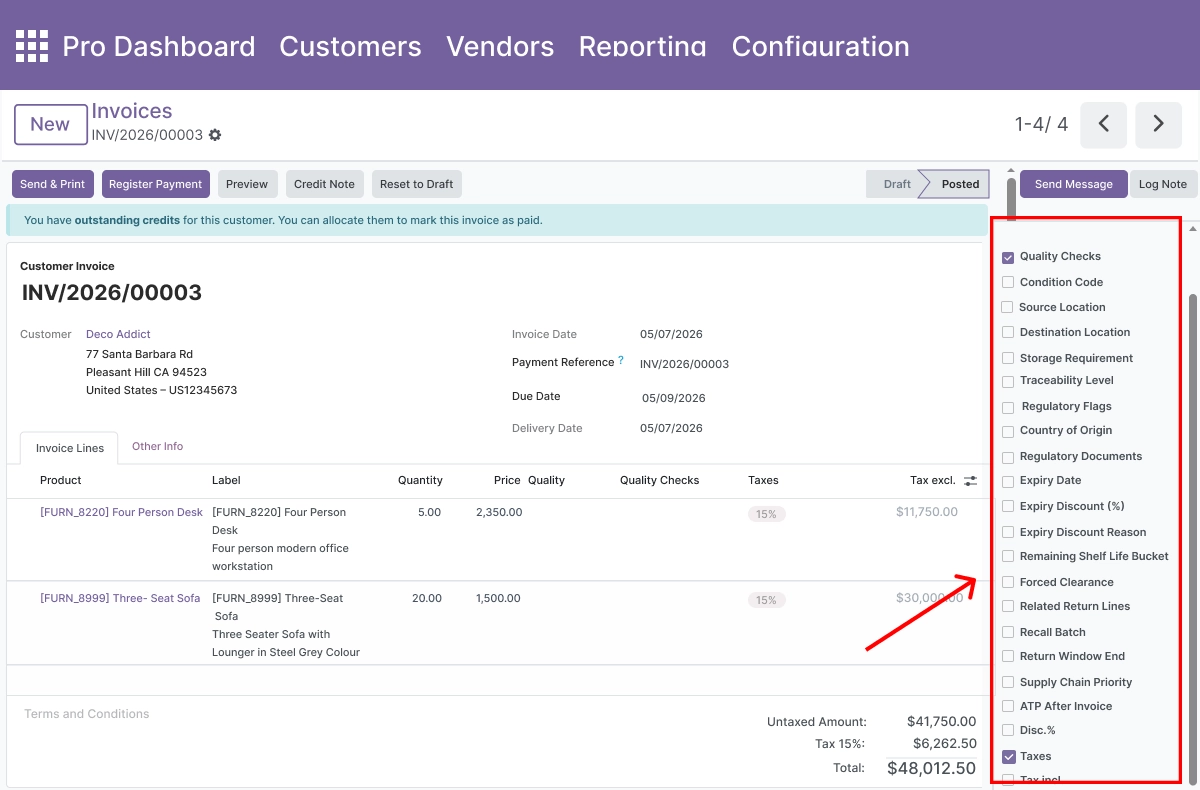
Task: Click Send & Print button
Action: tap(53, 184)
